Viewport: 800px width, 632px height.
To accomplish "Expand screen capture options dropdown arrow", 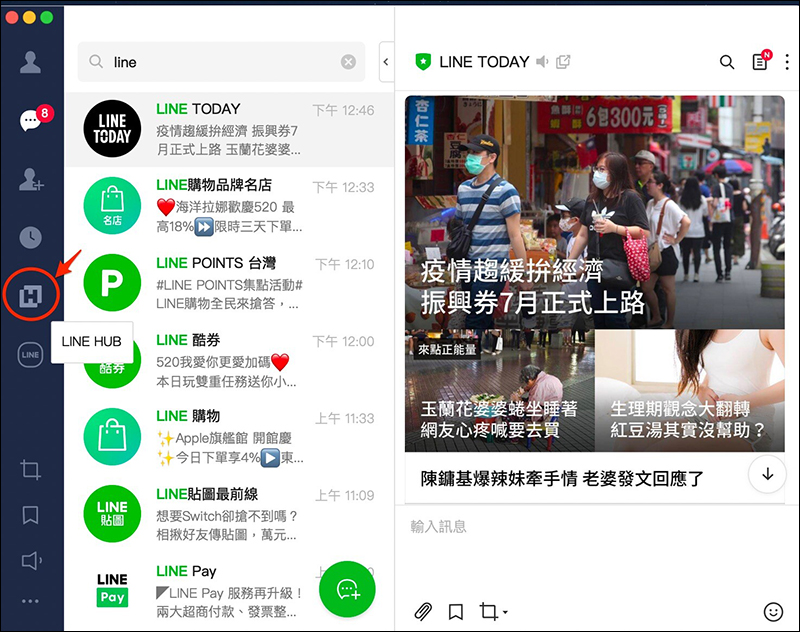I will pos(505,612).
